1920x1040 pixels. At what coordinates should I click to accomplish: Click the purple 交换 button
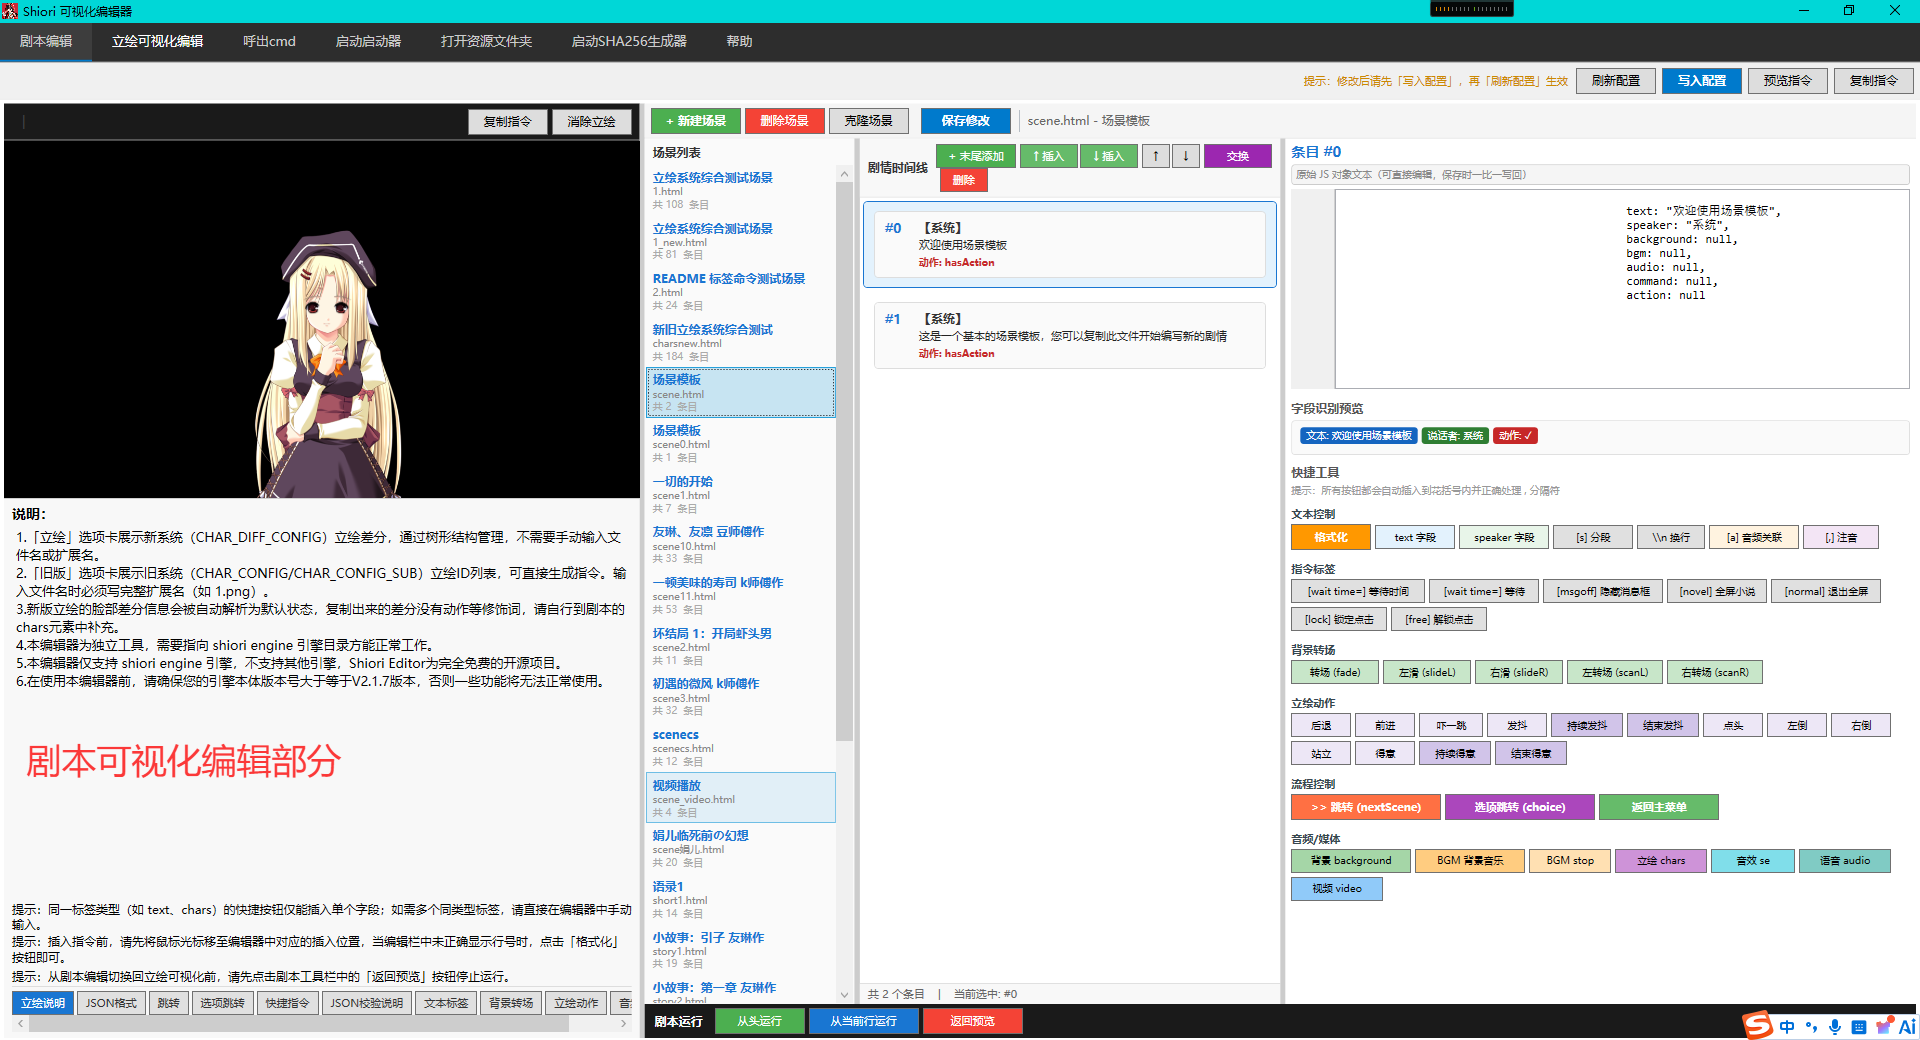click(x=1238, y=156)
